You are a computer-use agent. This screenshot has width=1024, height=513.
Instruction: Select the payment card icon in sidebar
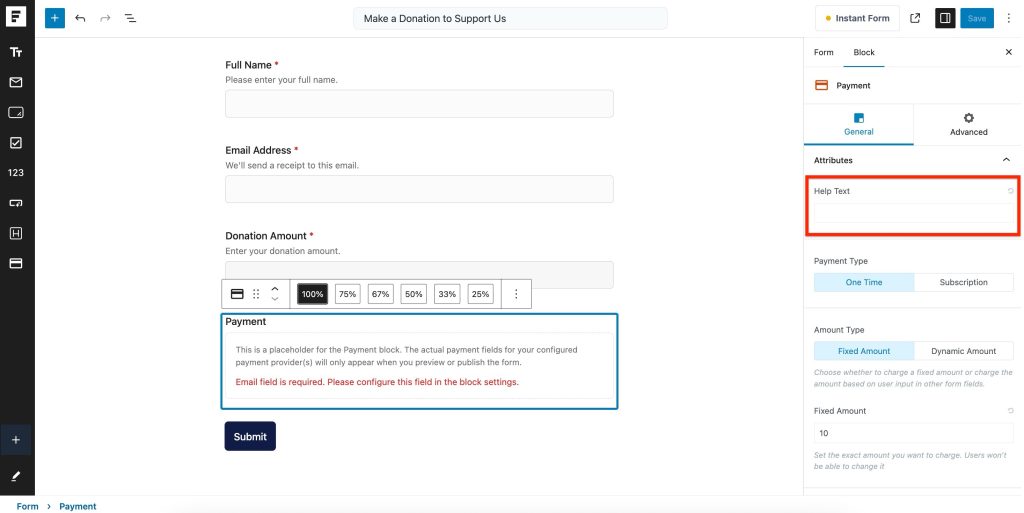coord(16,263)
